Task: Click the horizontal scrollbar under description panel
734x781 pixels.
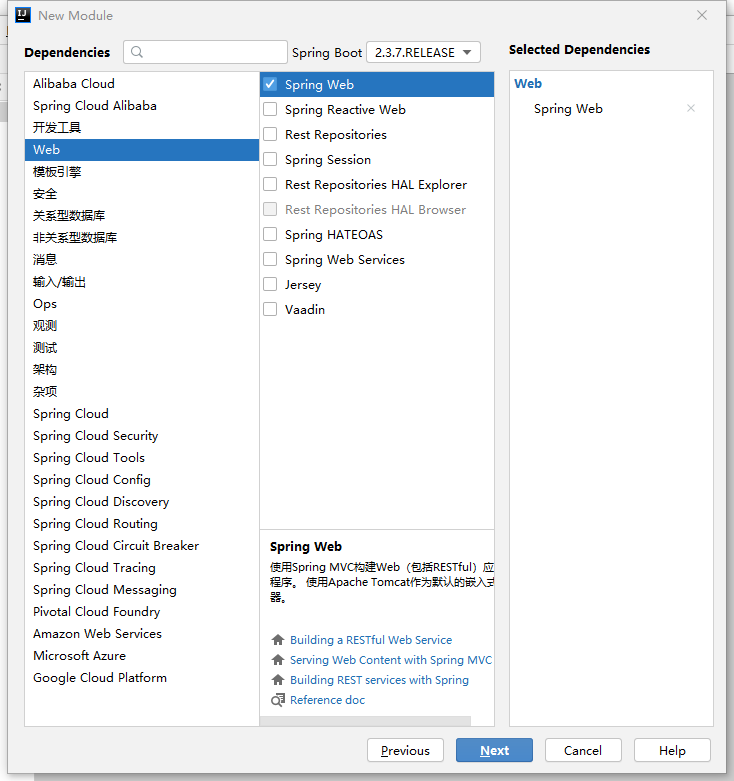Action: click(365, 721)
